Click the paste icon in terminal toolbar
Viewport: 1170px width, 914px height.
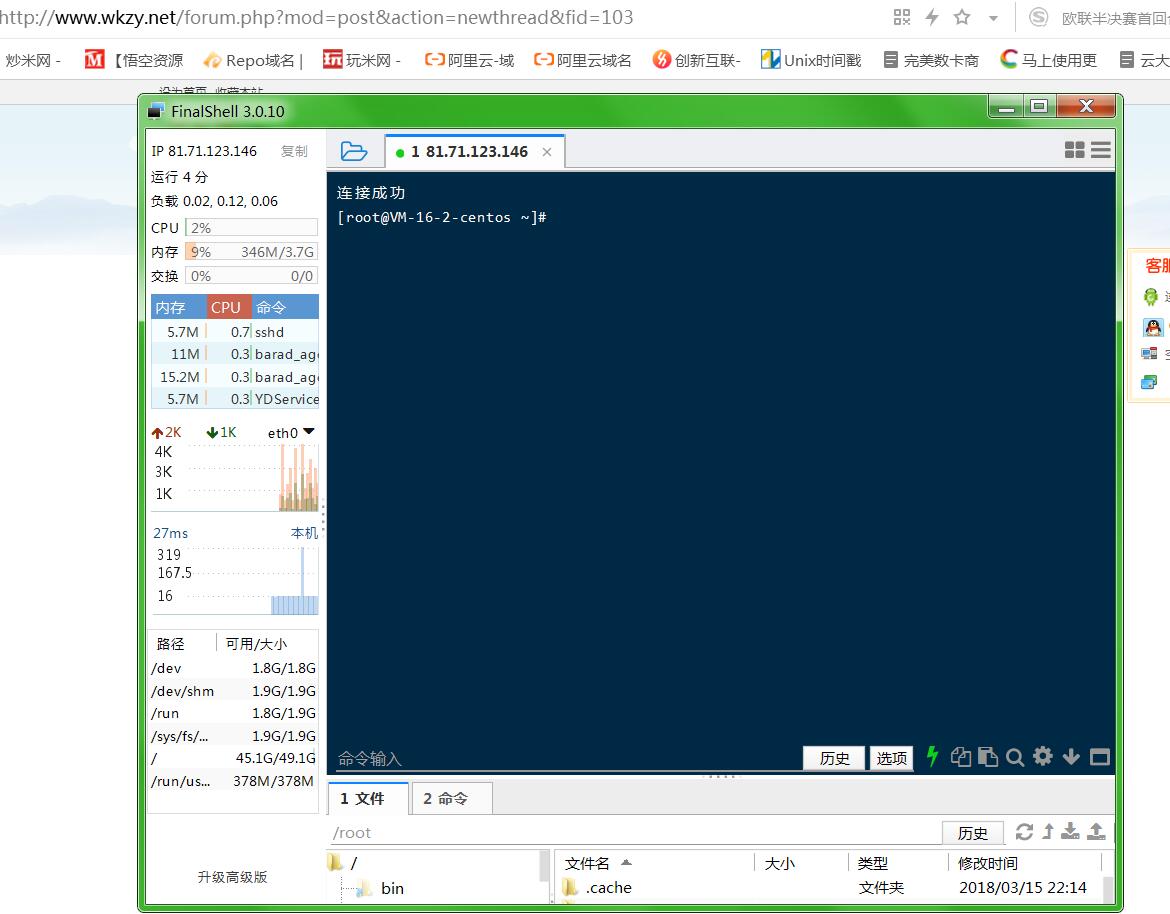click(987, 757)
